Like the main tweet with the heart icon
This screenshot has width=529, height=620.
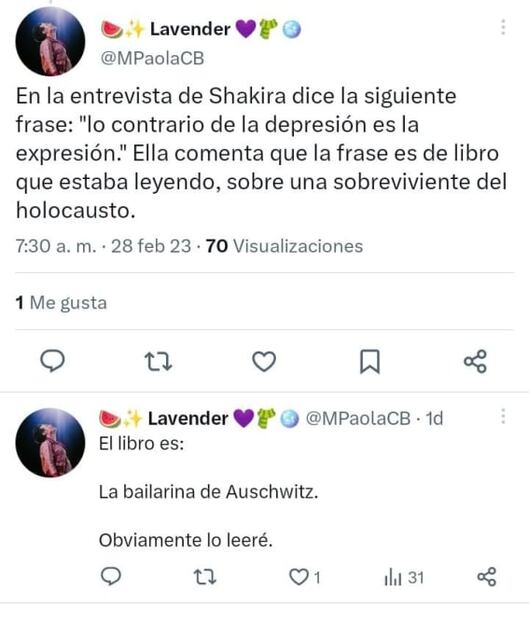[264, 361]
